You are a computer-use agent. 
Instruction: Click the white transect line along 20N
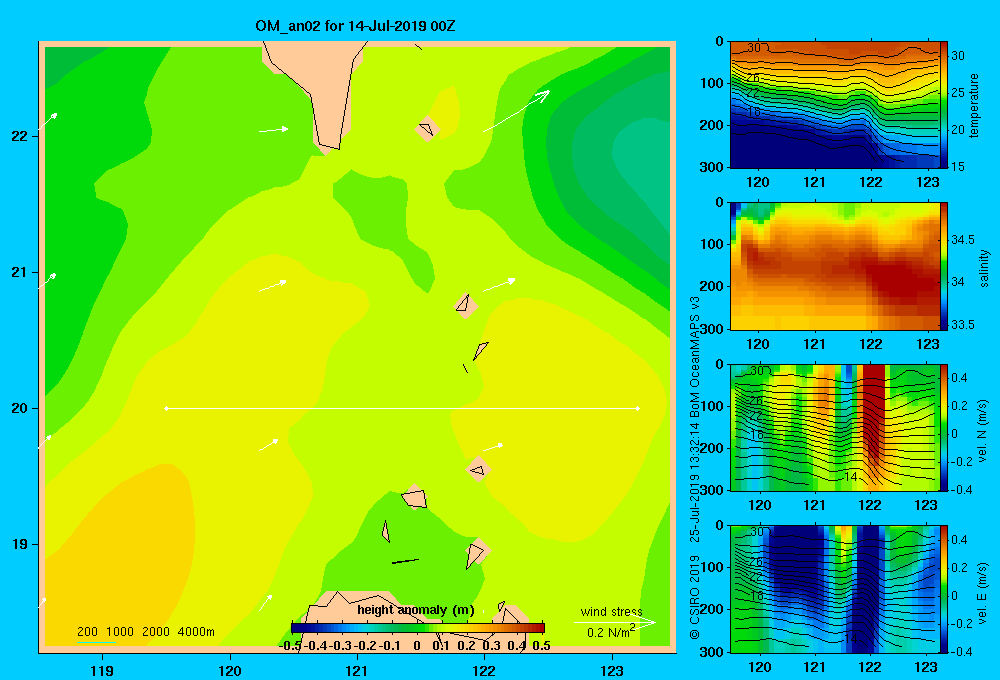point(402,408)
